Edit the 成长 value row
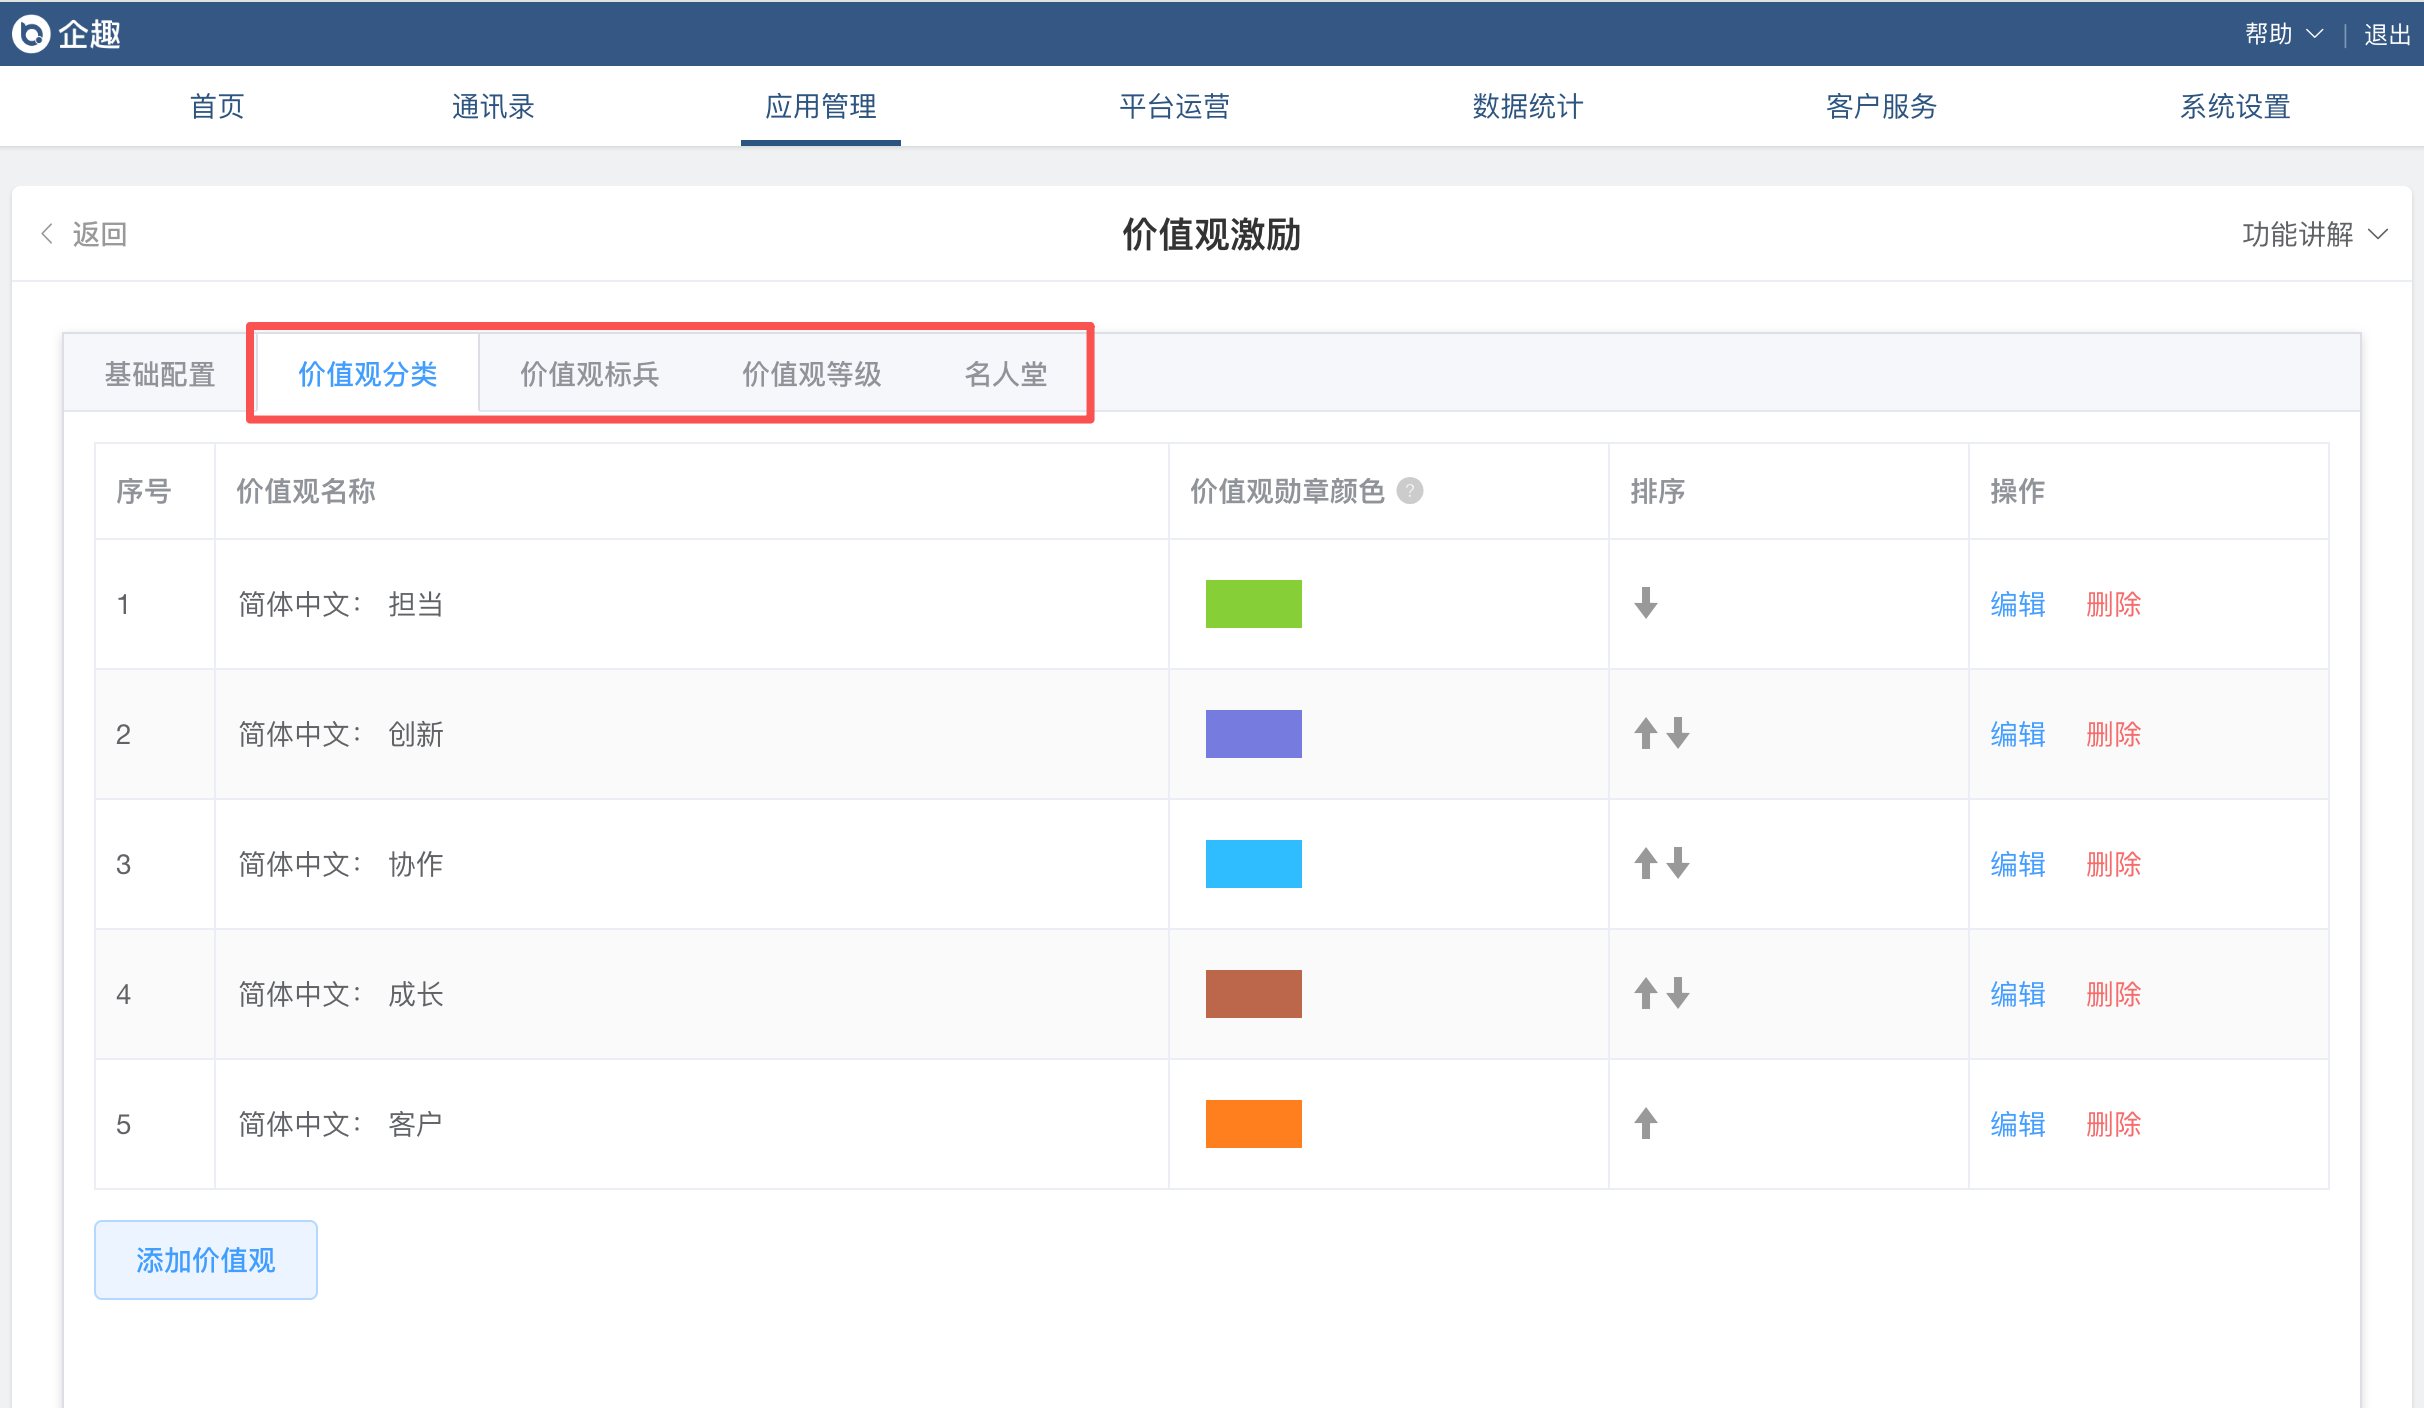The width and height of the screenshot is (2424, 1408). (2018, 994)
